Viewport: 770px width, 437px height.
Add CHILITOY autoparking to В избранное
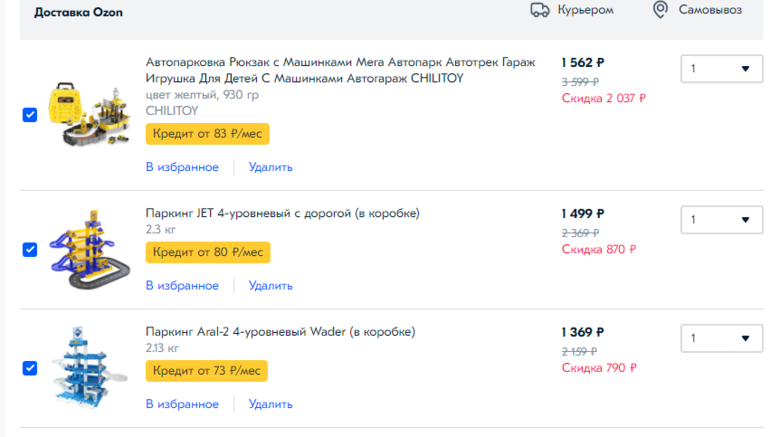[182, 167]
